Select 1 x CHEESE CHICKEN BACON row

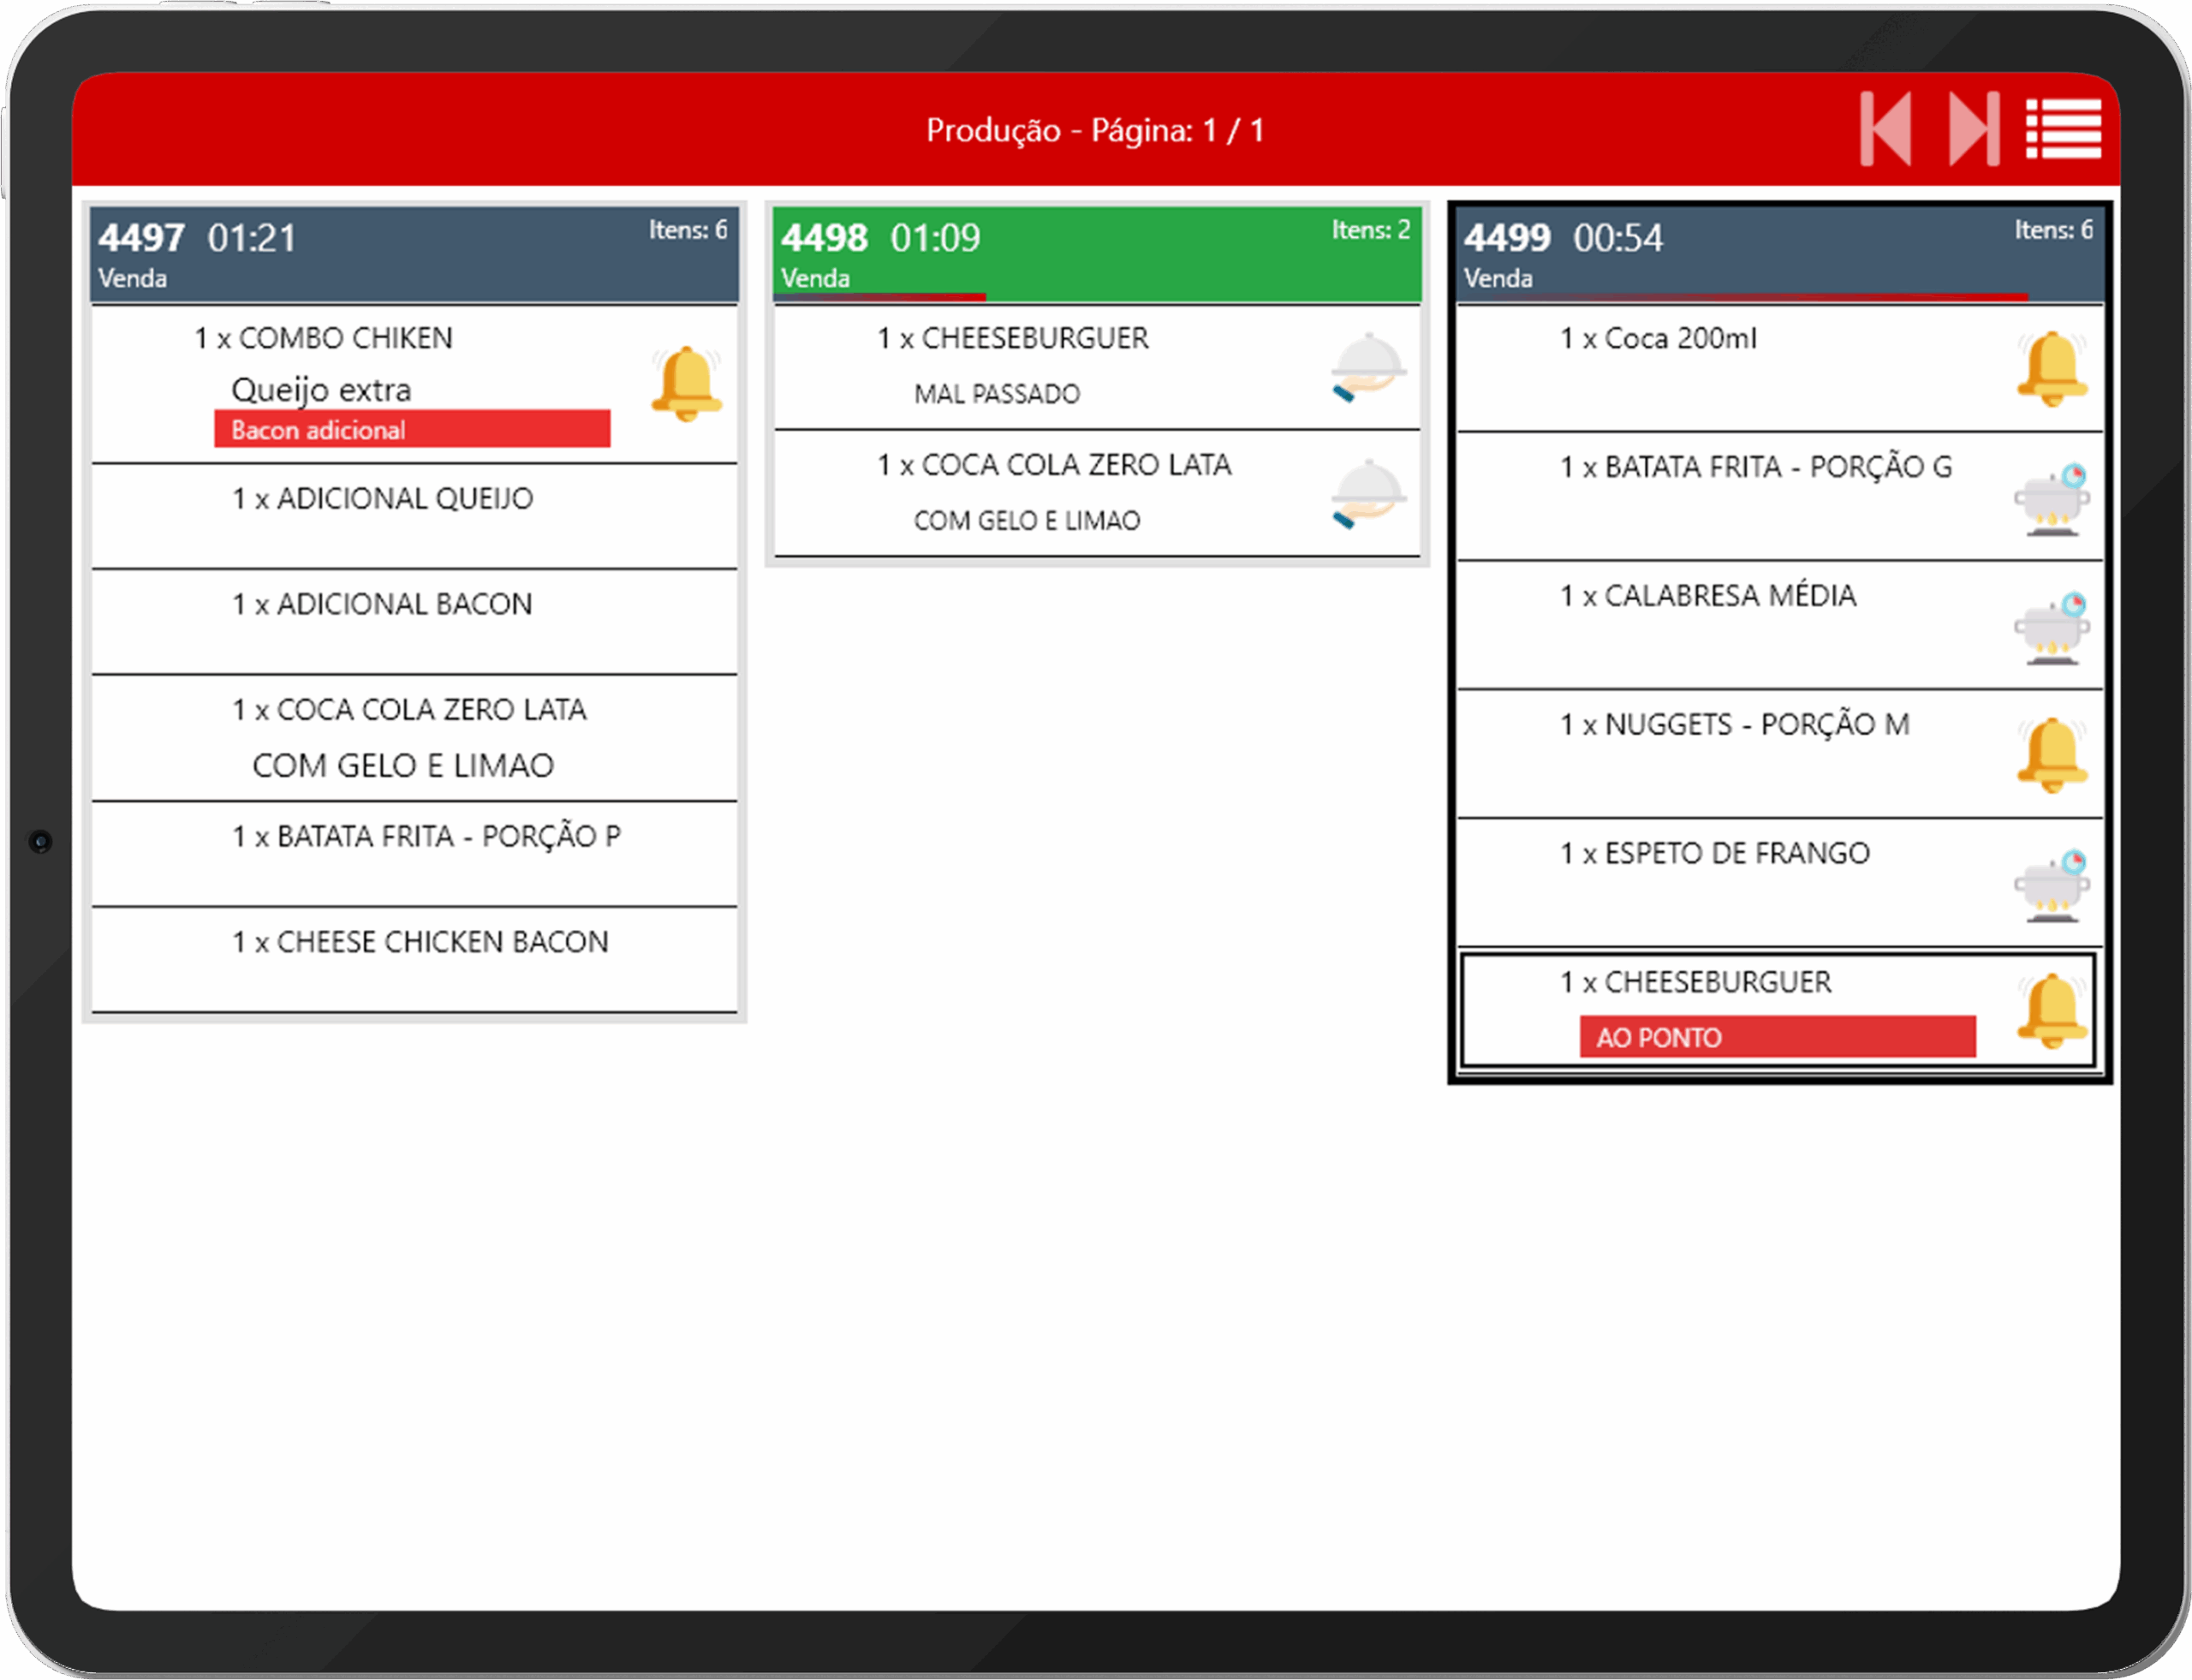point(414,960)
